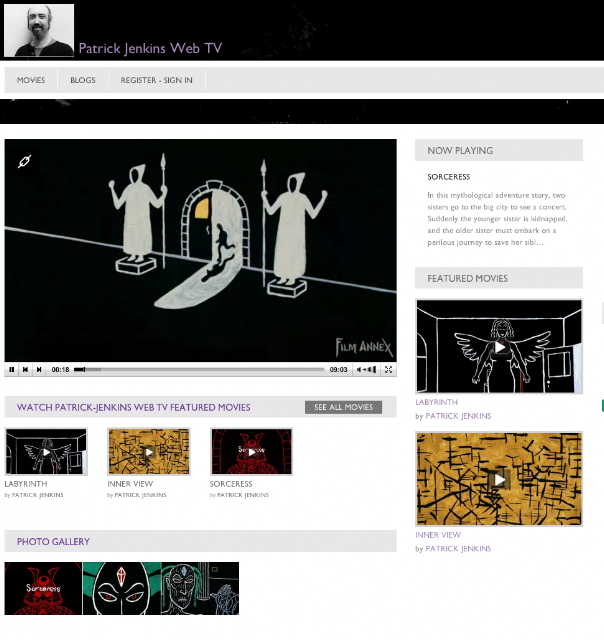Open the BLOGS menu item
This screenshot has width=604, height=640.
[83, 80]
